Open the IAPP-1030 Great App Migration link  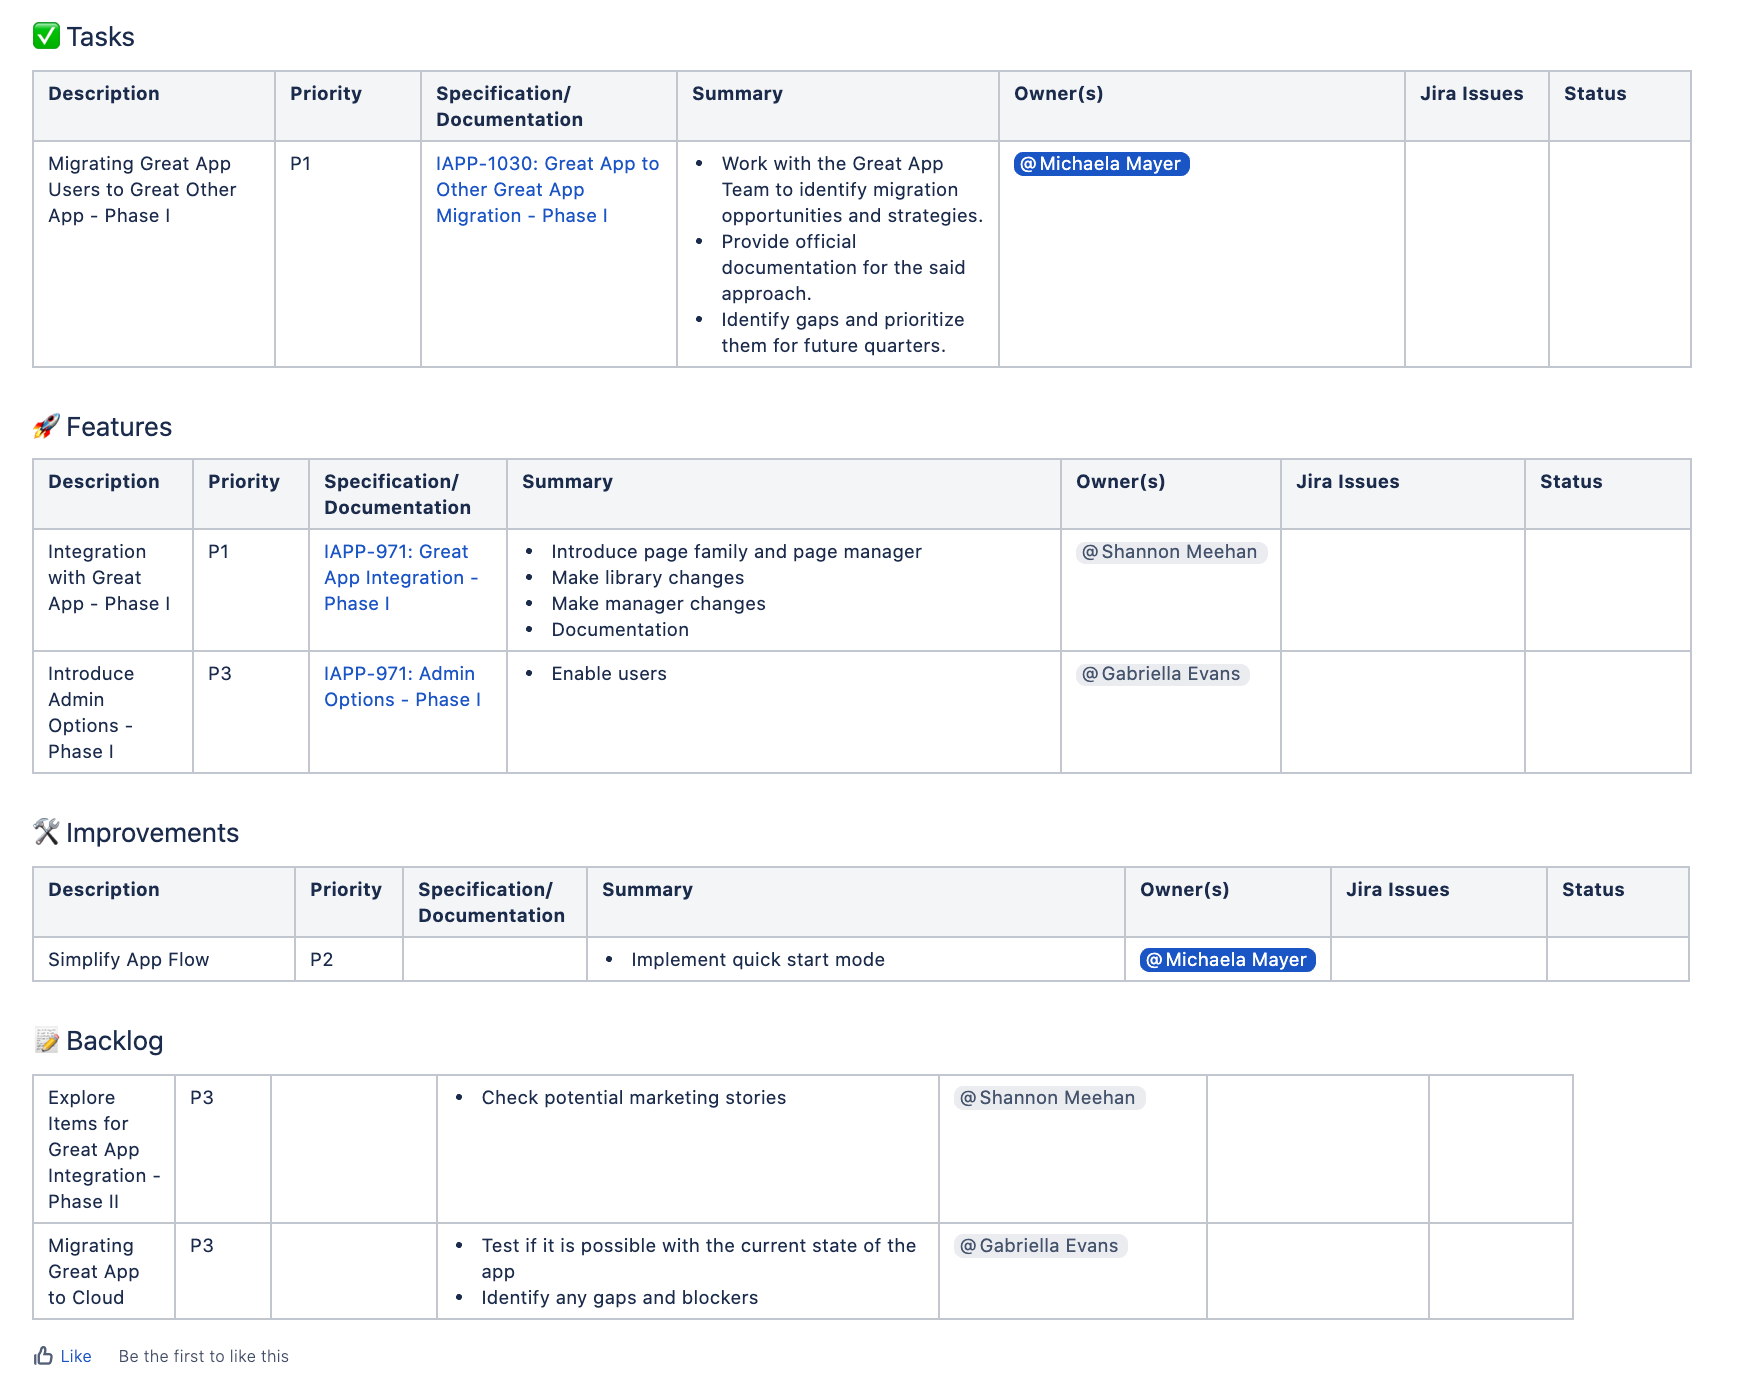[x=547, y=189]
